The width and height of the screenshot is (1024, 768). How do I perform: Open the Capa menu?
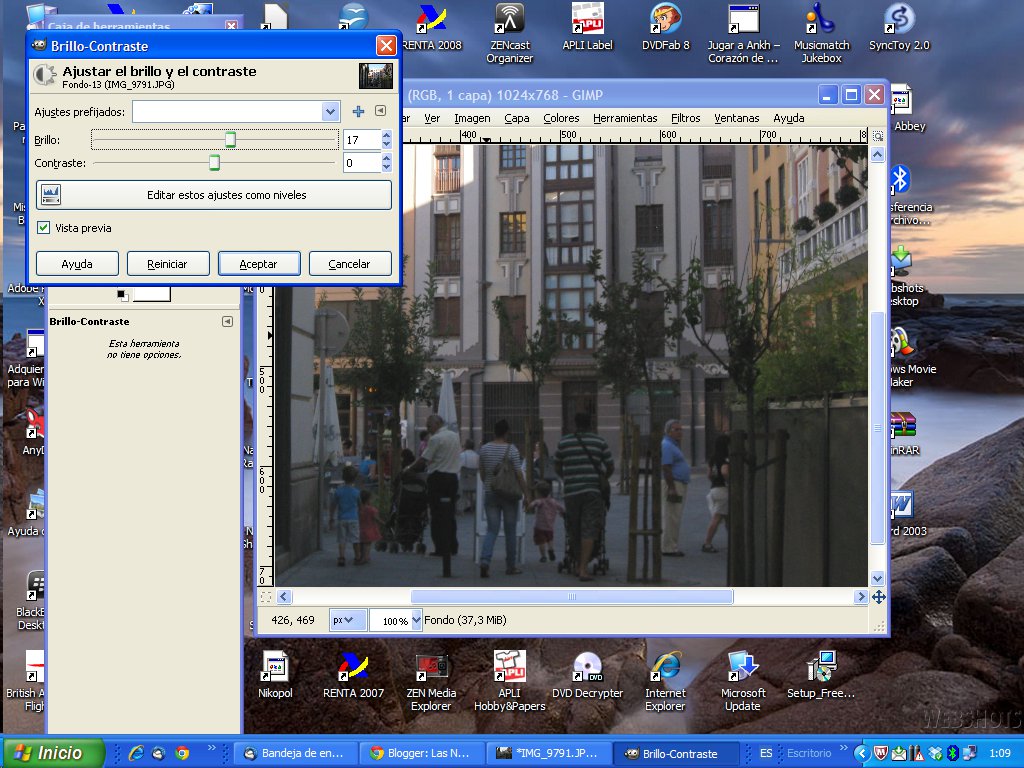point(517,118)
